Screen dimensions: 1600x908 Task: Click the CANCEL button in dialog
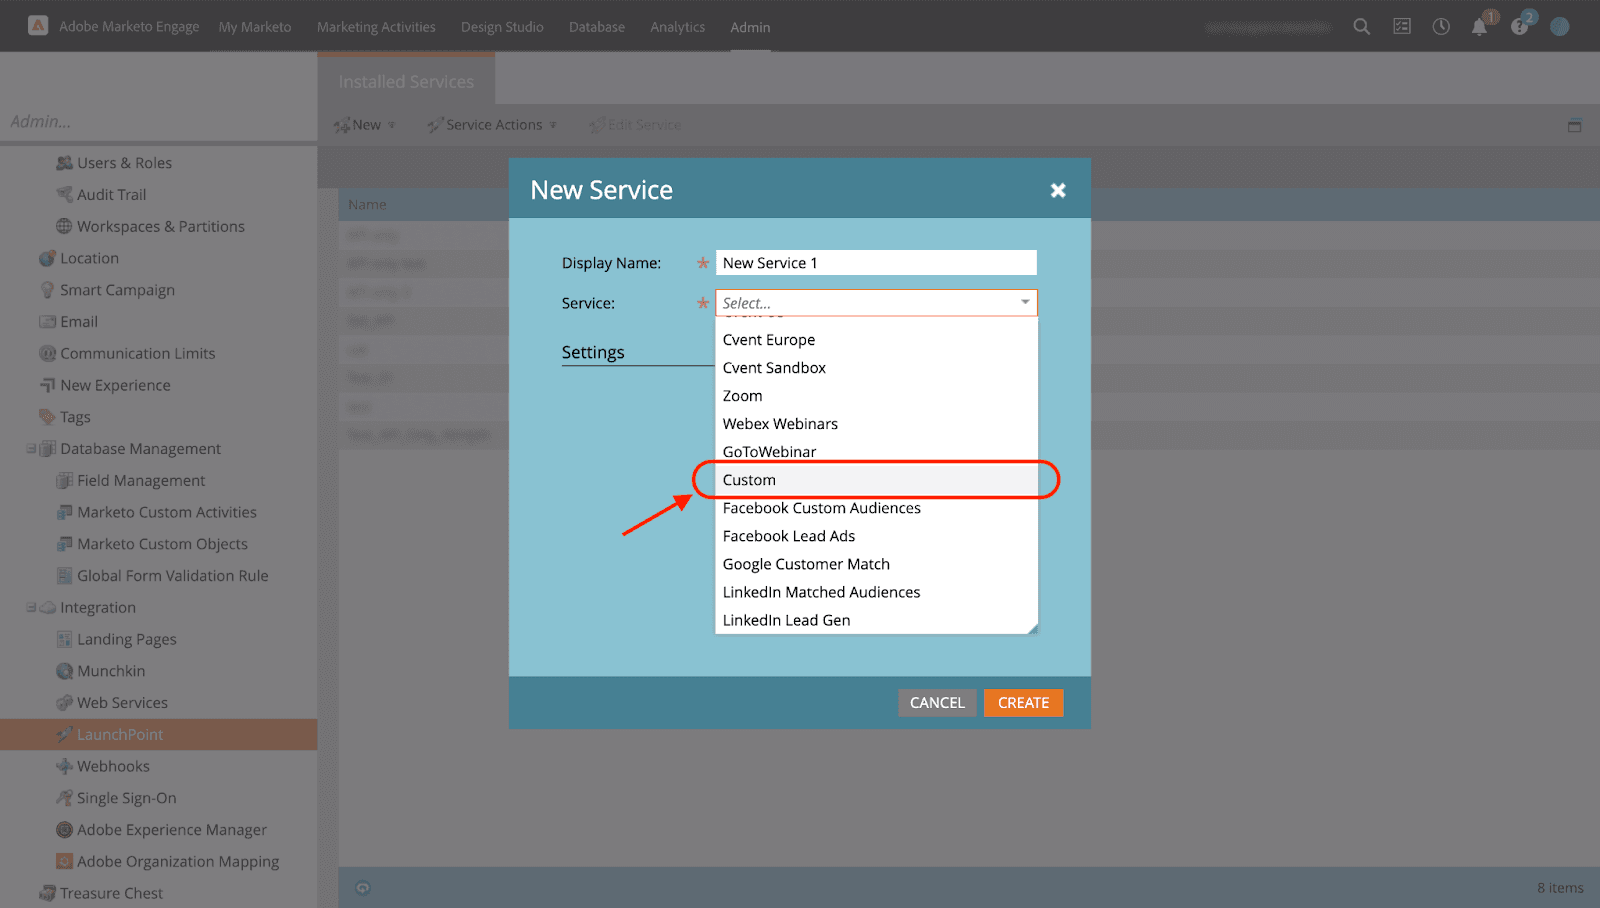click(937, 703)
